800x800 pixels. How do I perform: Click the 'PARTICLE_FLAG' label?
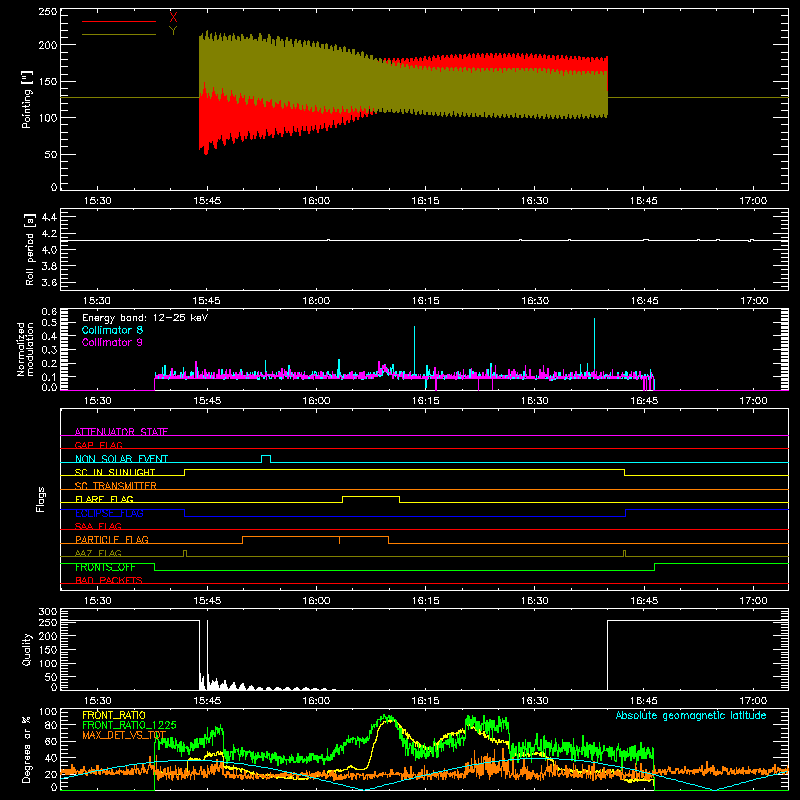point(112,539)
